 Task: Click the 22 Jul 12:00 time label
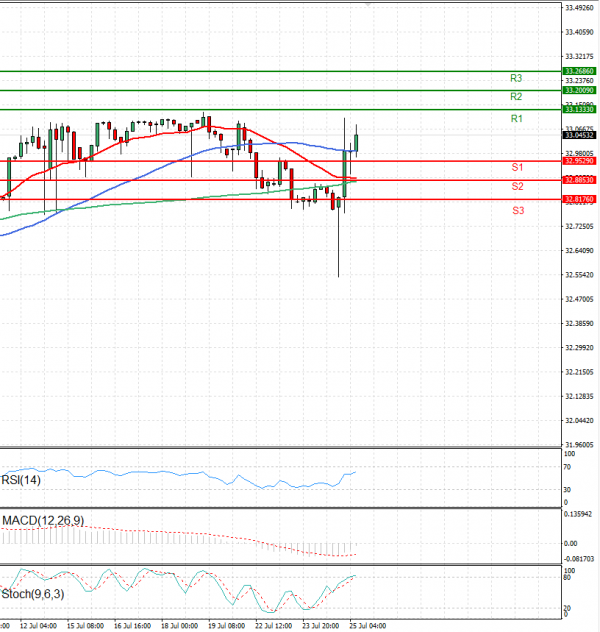point(274,626)
